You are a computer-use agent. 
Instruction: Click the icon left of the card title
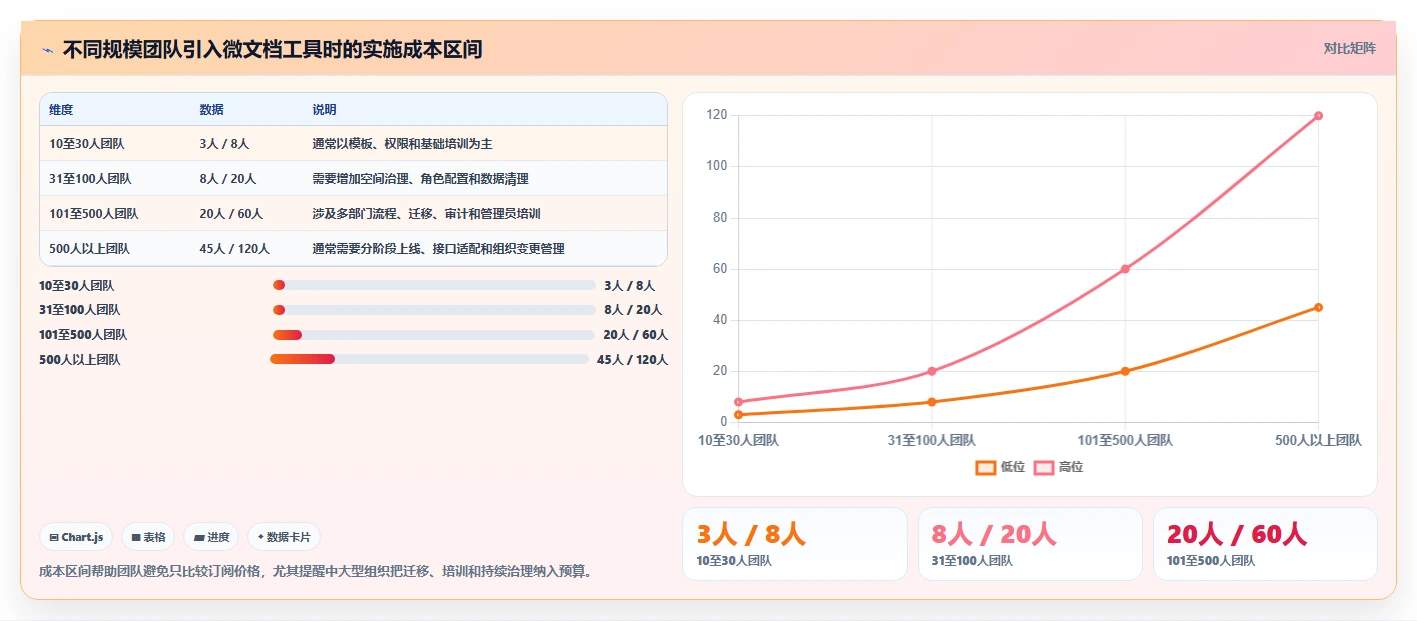tap(48, 49)
